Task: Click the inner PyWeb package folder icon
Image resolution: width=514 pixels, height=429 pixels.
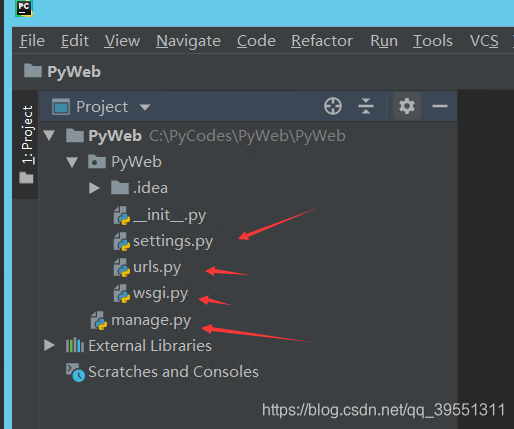Action: [x=97, y=162]
